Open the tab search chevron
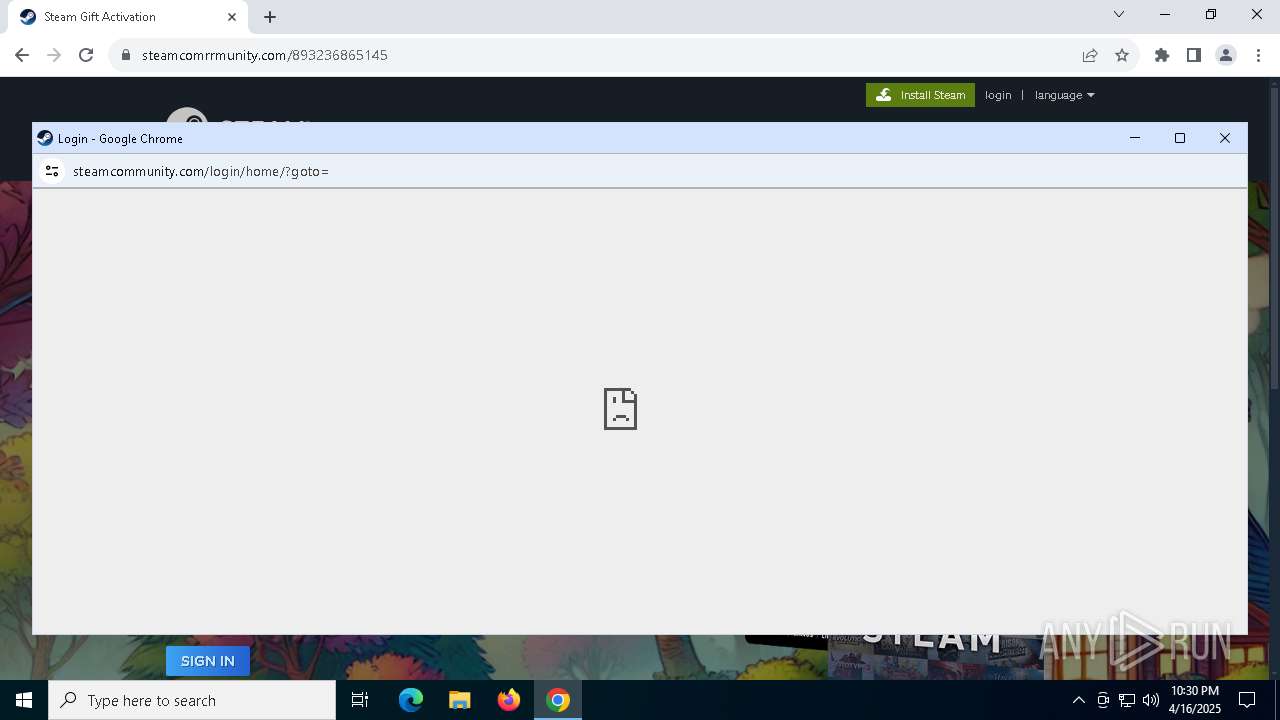 [x=1119, y=14]
